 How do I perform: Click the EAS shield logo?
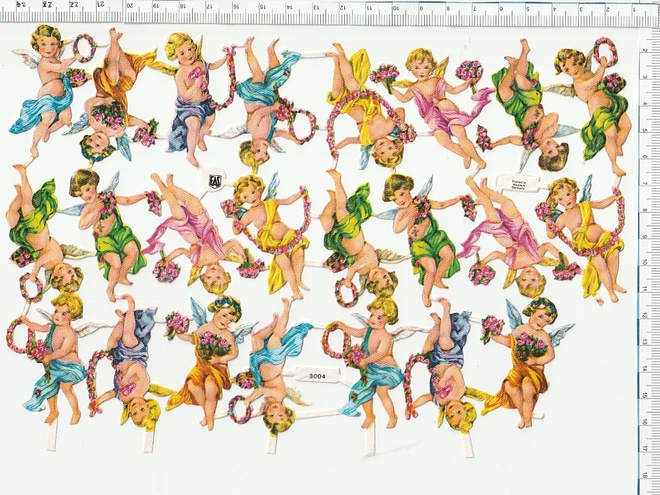coord(214,180)
